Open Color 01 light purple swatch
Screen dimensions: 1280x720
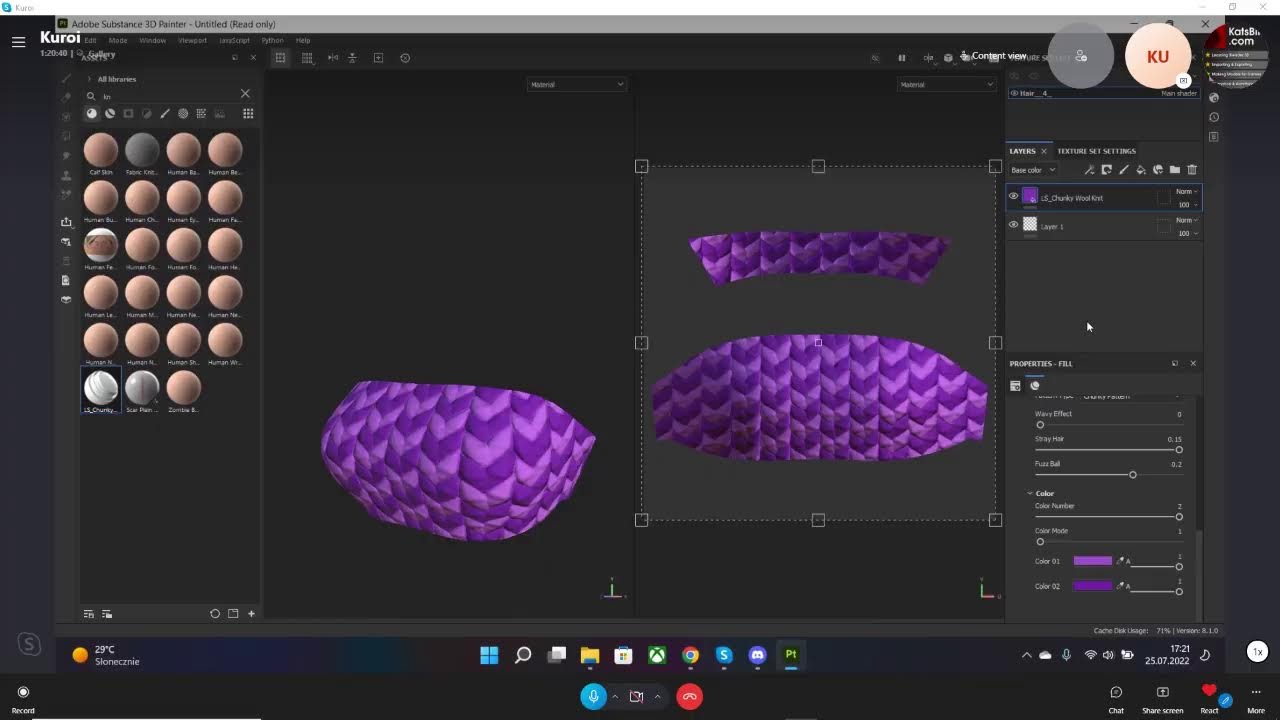1092,561
